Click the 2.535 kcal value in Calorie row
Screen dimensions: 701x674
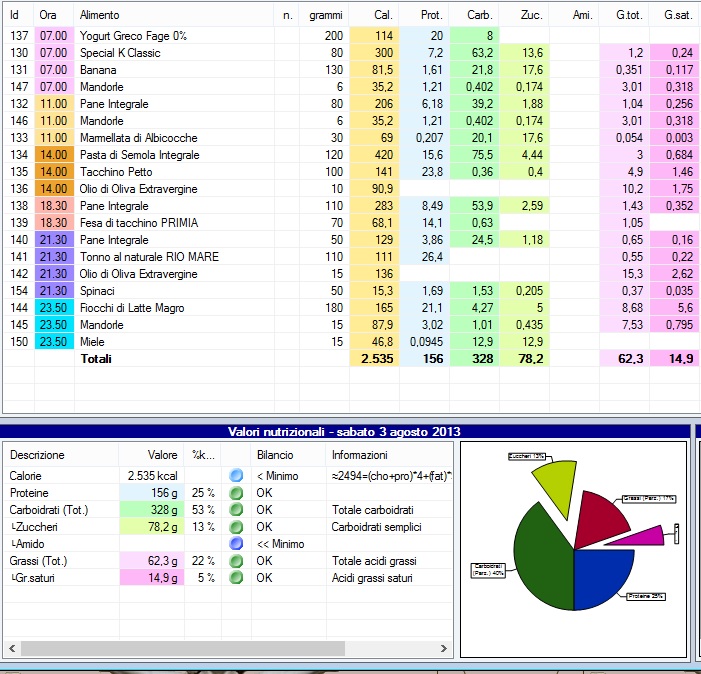pos(152,476)
